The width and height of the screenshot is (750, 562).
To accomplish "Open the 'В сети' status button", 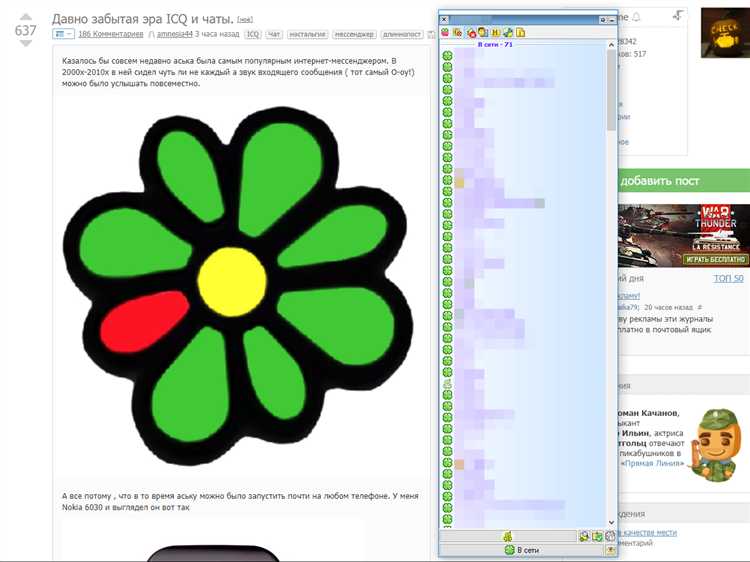I will point(522,550).
